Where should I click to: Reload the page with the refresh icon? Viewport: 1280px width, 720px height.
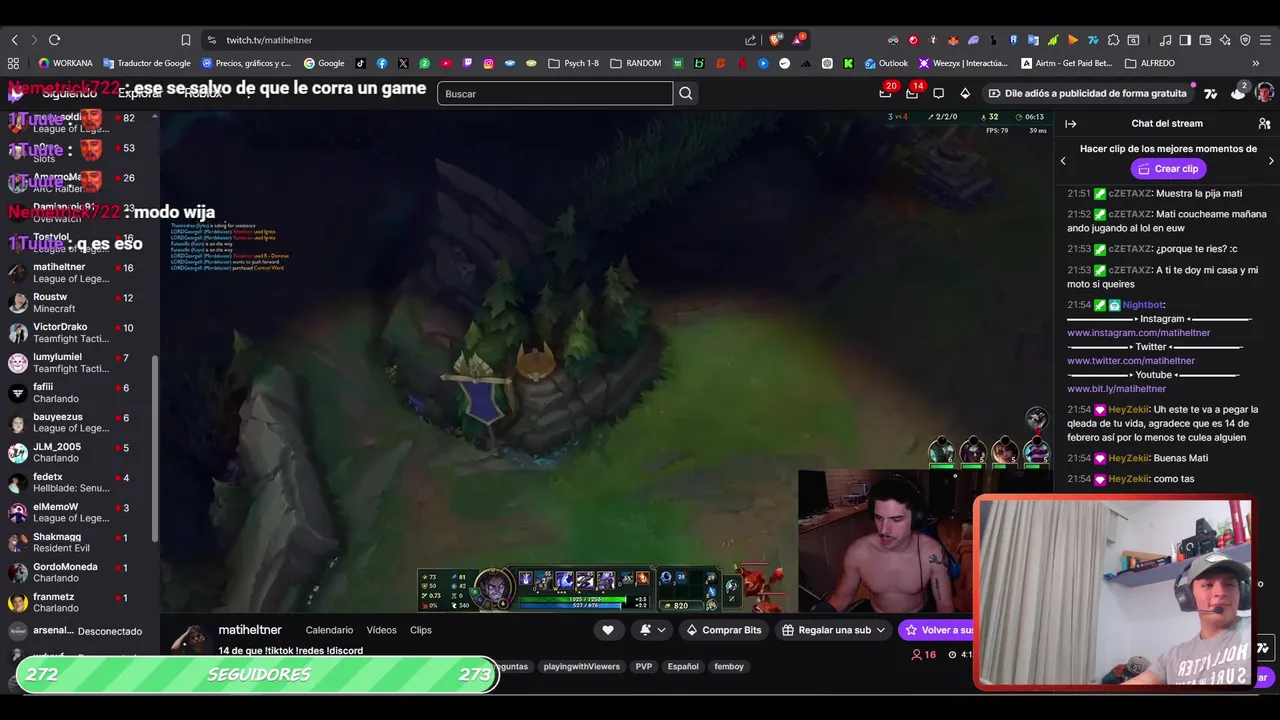click(54, 40)
